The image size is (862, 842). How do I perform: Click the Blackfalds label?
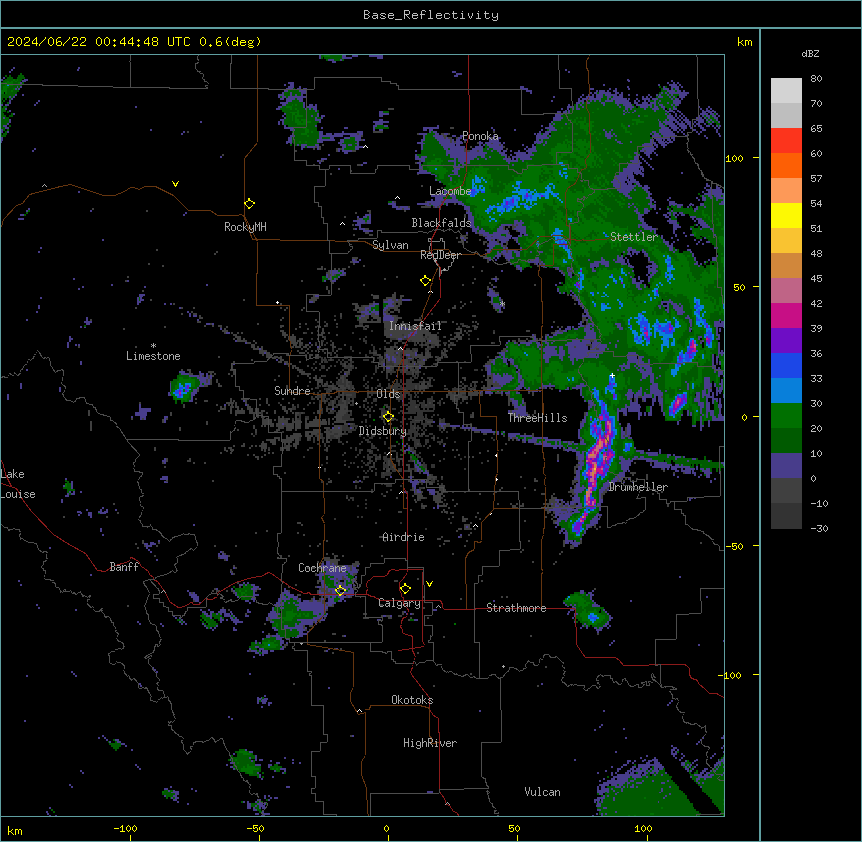(441, 223)
